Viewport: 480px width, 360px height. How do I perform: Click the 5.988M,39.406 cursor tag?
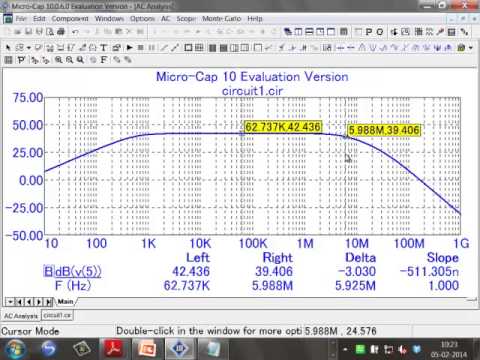[384, 130]
